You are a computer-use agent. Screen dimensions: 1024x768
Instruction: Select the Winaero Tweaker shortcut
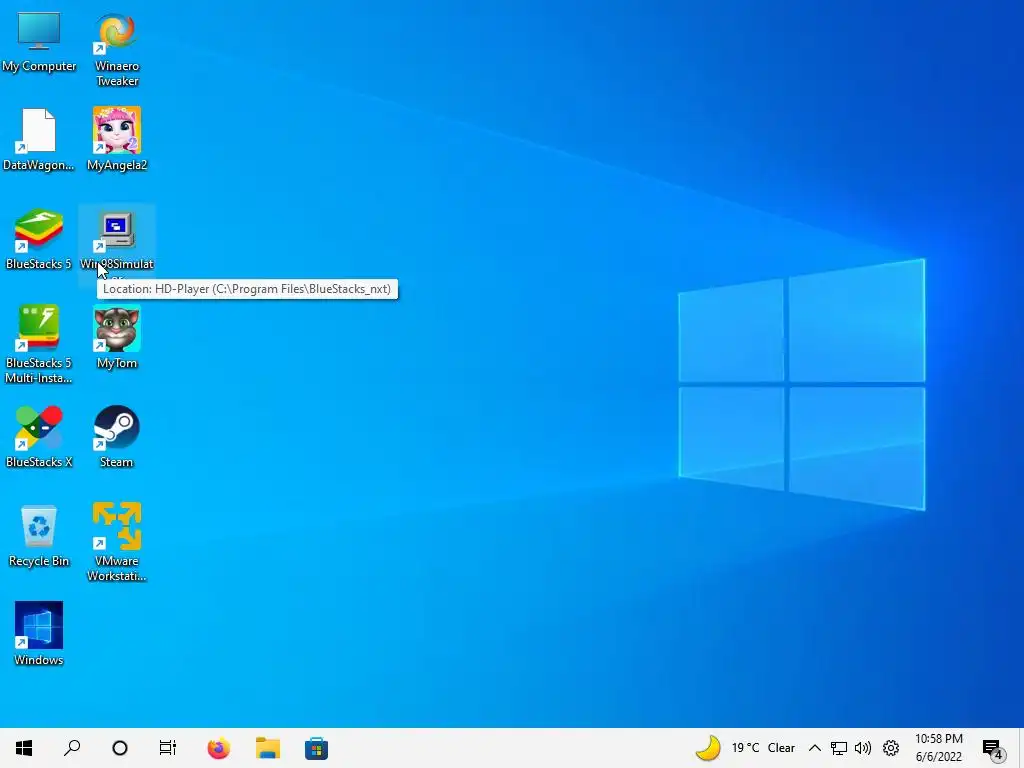click(x=117, y=50)
